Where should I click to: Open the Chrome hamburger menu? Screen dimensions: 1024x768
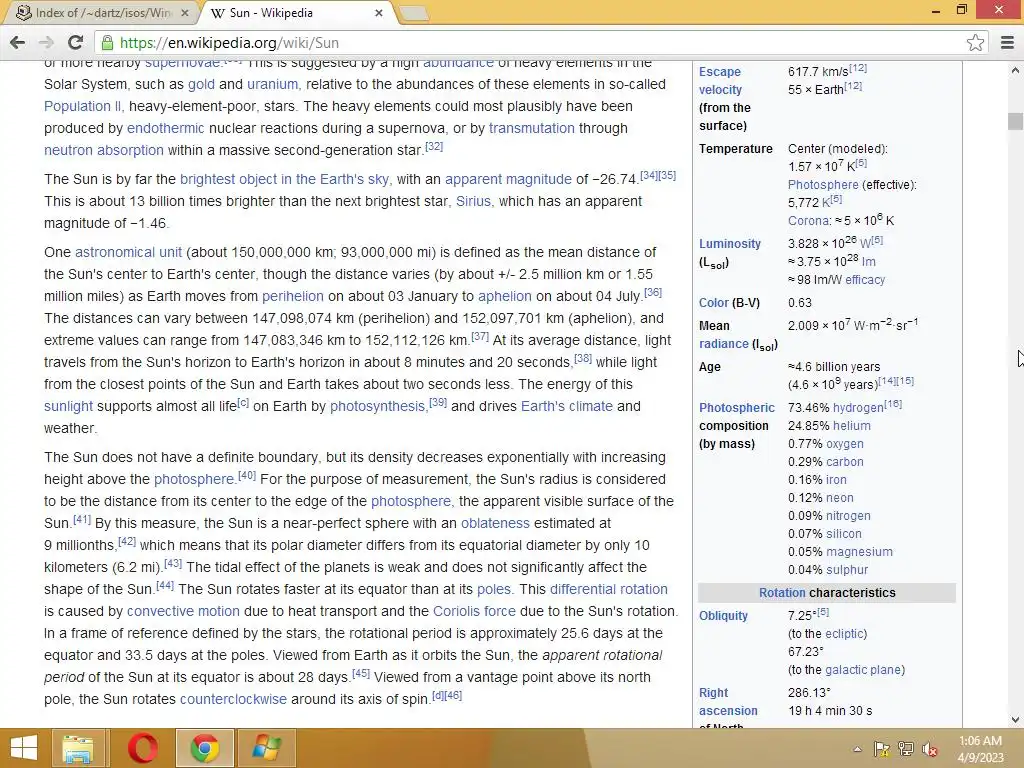pos(1007,43)
